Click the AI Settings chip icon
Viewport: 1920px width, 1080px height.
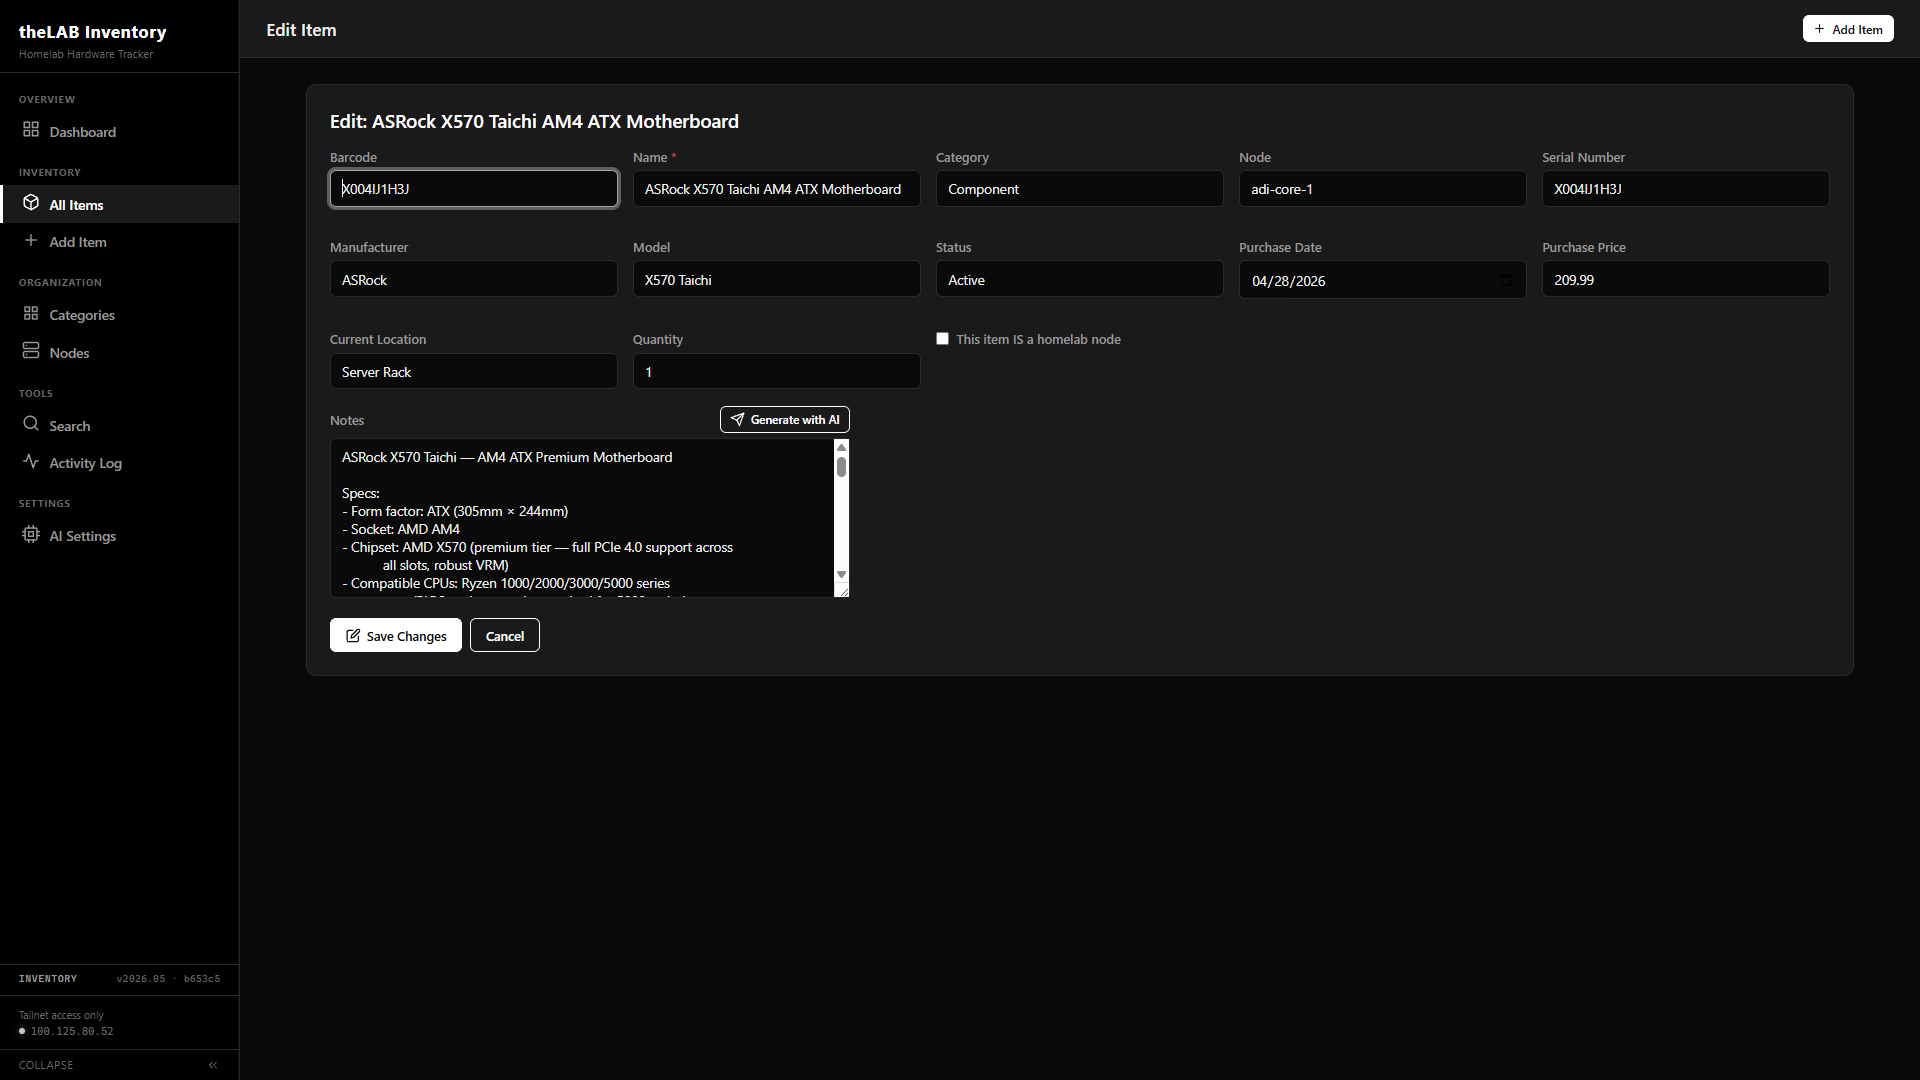pos(31,534)
